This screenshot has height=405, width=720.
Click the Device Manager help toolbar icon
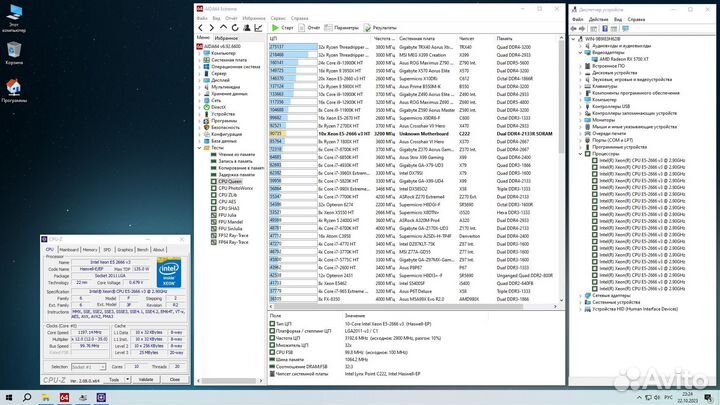coord(605,28)
